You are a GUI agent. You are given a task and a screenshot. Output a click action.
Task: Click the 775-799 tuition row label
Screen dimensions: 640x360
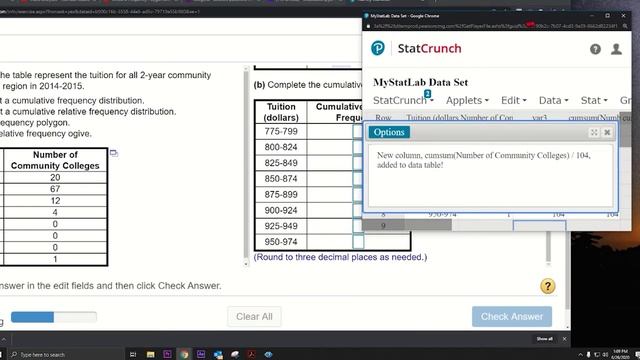281,131
